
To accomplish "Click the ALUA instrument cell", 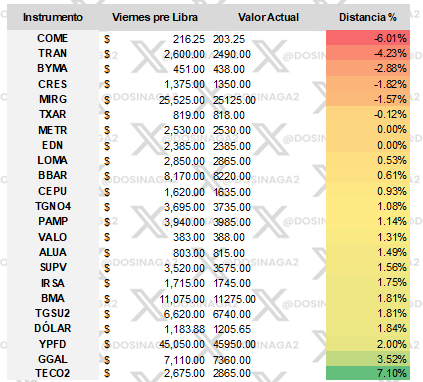I will point(53,252).
